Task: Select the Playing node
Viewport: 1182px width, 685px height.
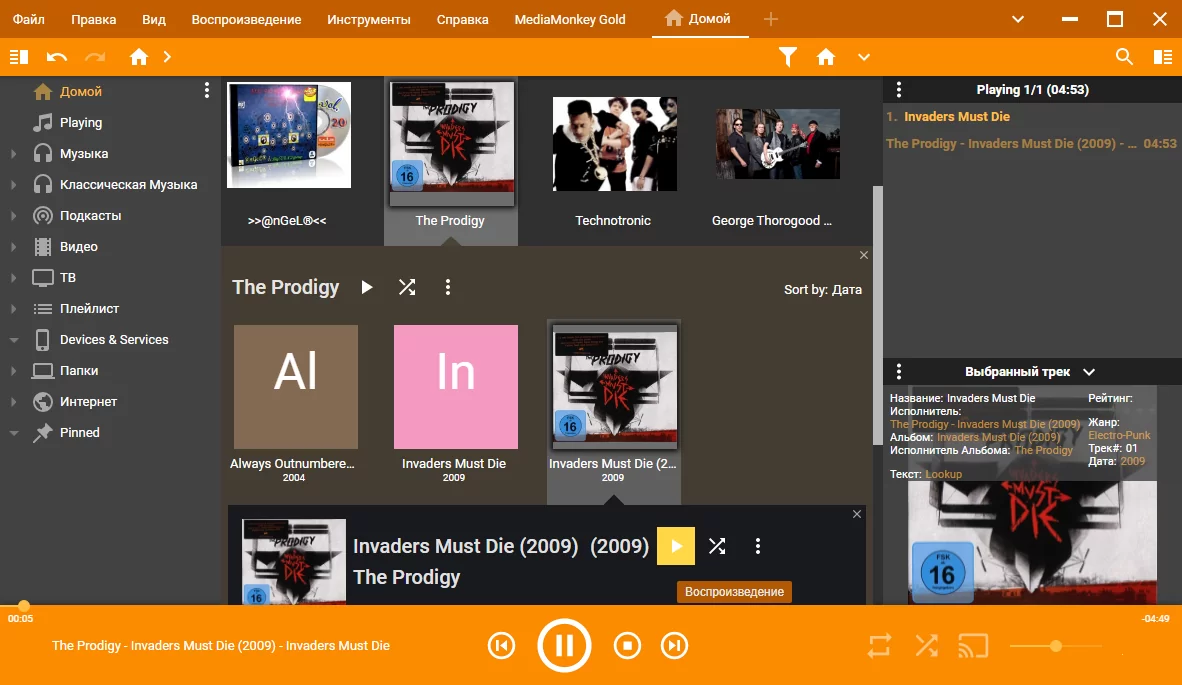Action: coord(81,122)
